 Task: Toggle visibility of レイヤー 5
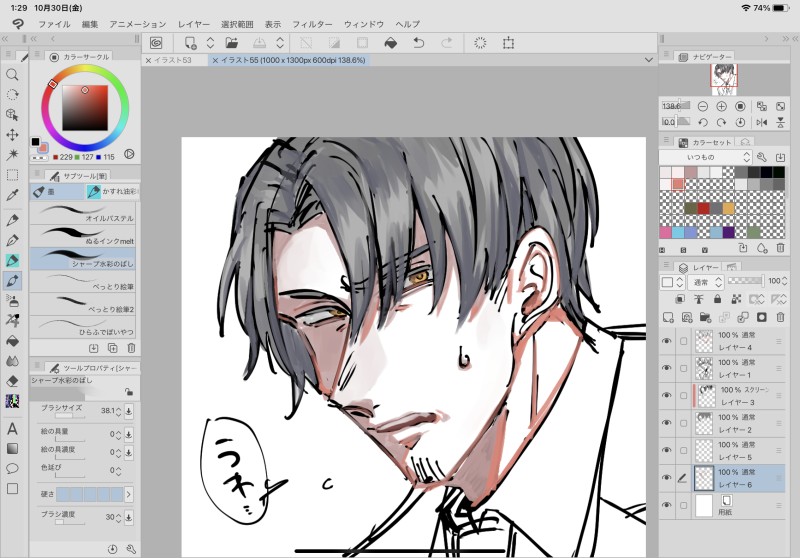(x=666, y=450)
